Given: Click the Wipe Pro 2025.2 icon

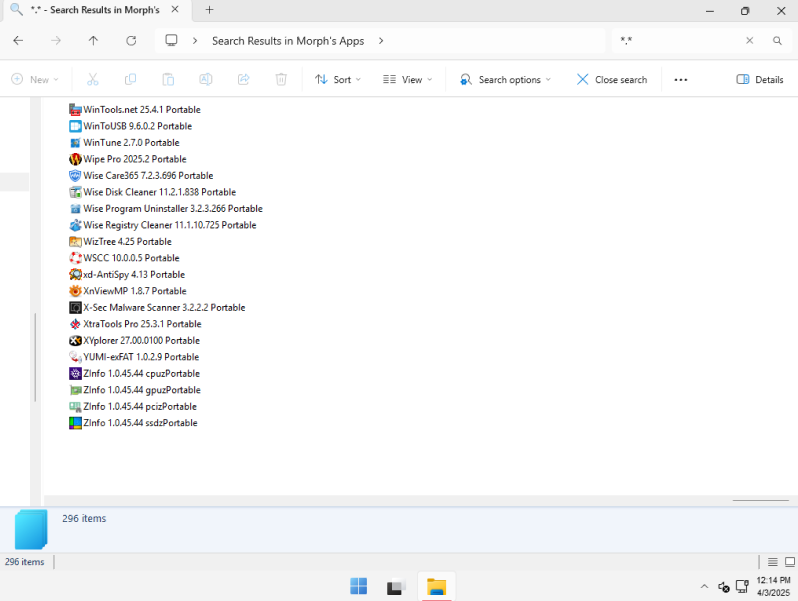Looking at the screenshot, I should pyautogui.click(x=75, y=159).
